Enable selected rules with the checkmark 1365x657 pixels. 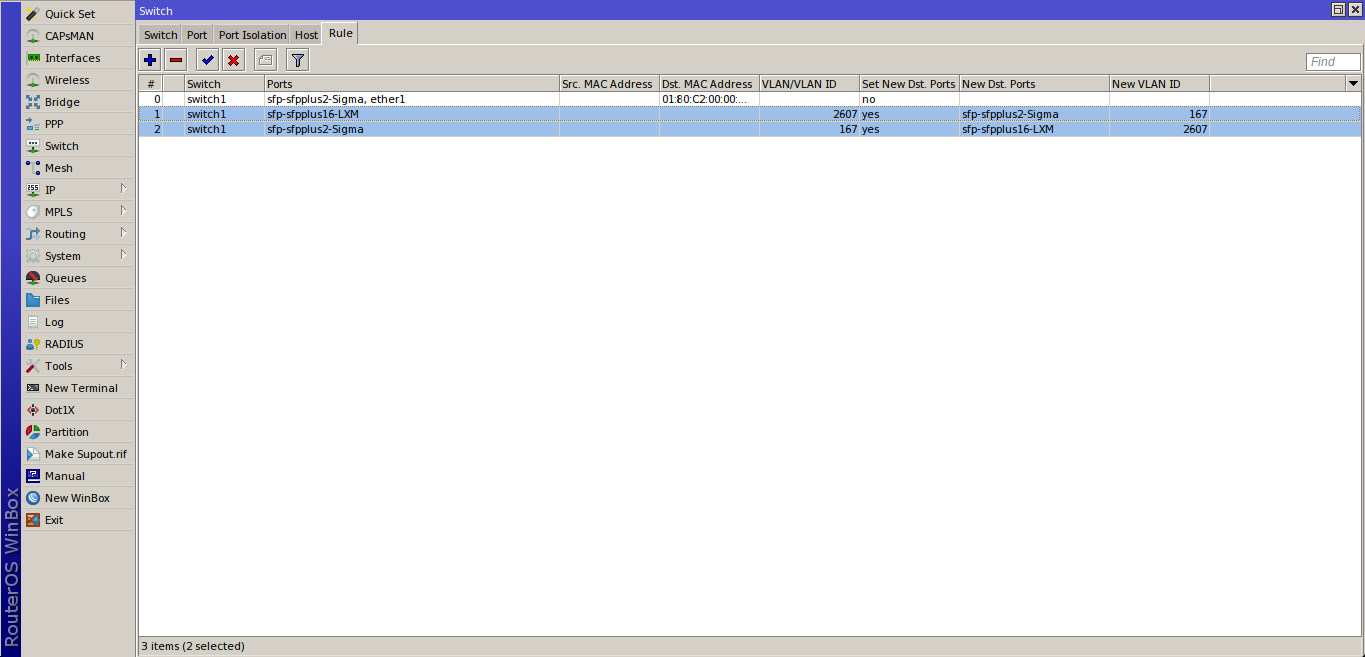[x=207, y=60]
